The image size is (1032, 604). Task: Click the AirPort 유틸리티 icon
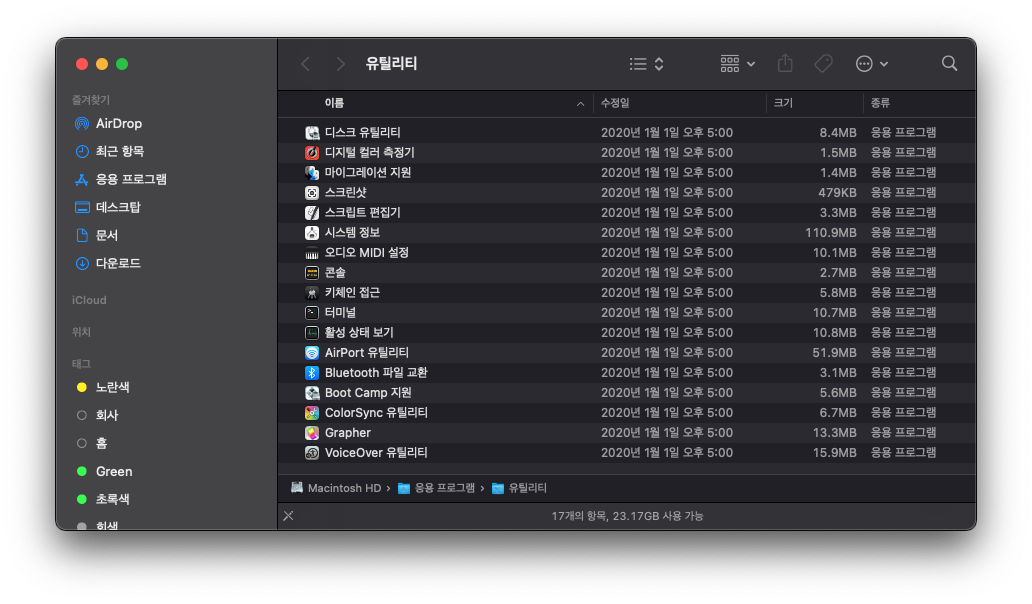pos(312,353)
